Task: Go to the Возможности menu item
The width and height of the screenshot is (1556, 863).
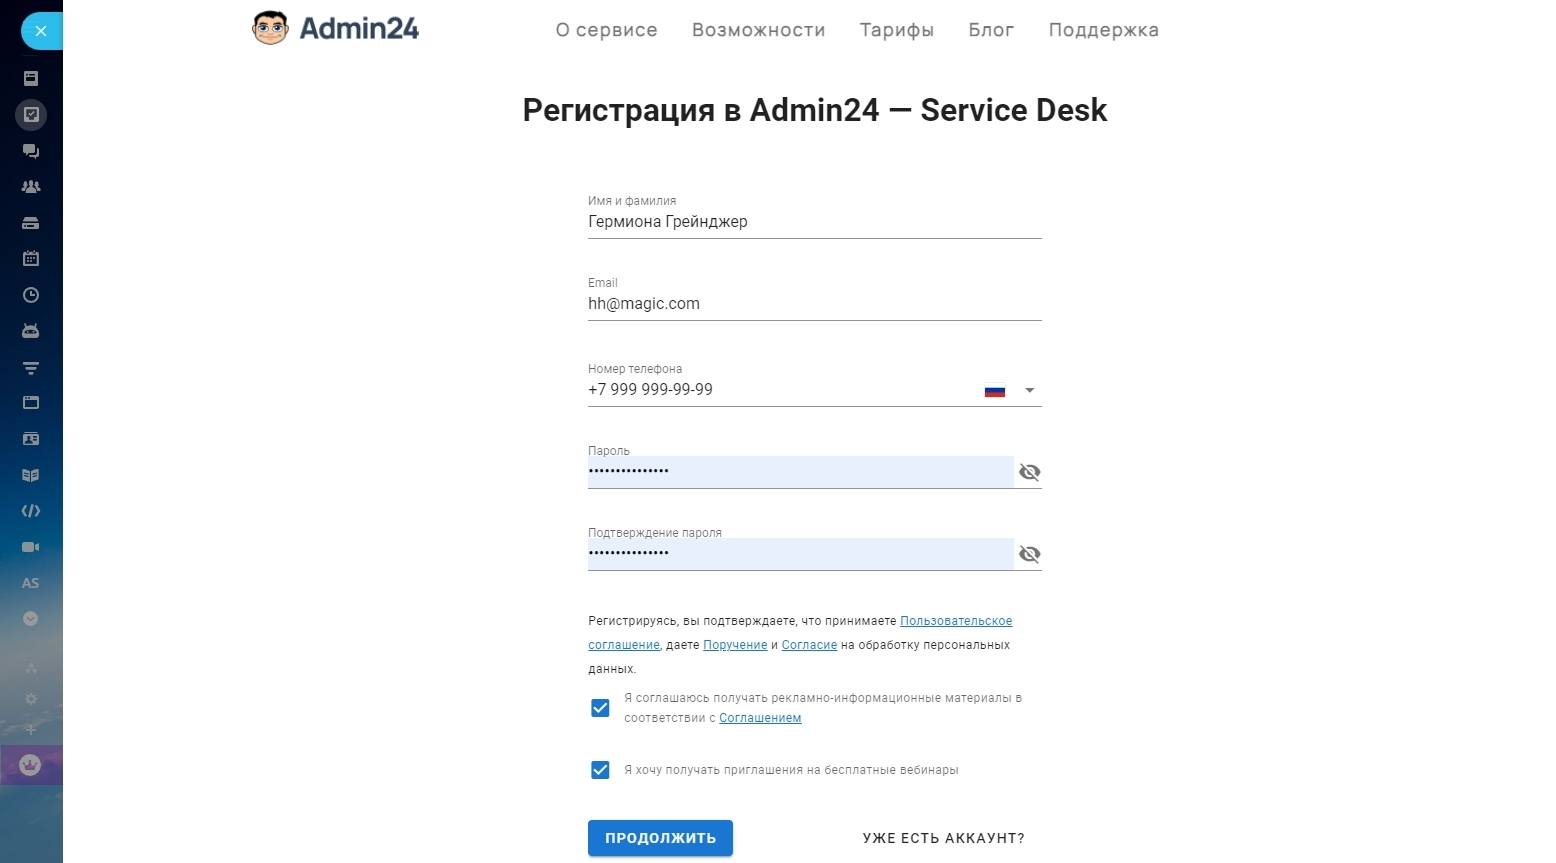Action: [x=759, y=30]
